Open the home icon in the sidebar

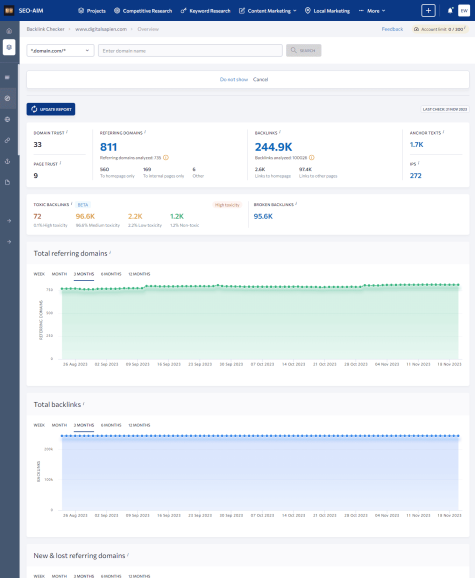point(9,31)
